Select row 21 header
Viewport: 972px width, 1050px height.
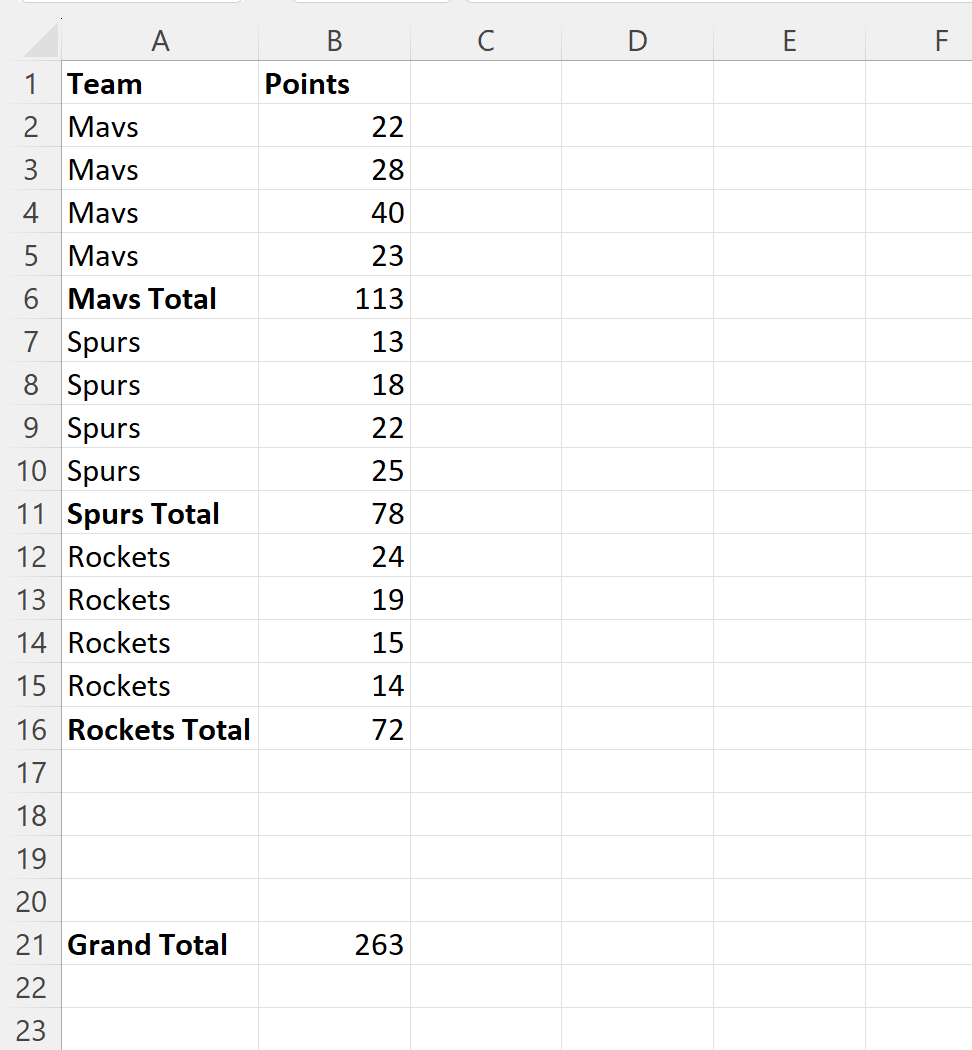31,944
